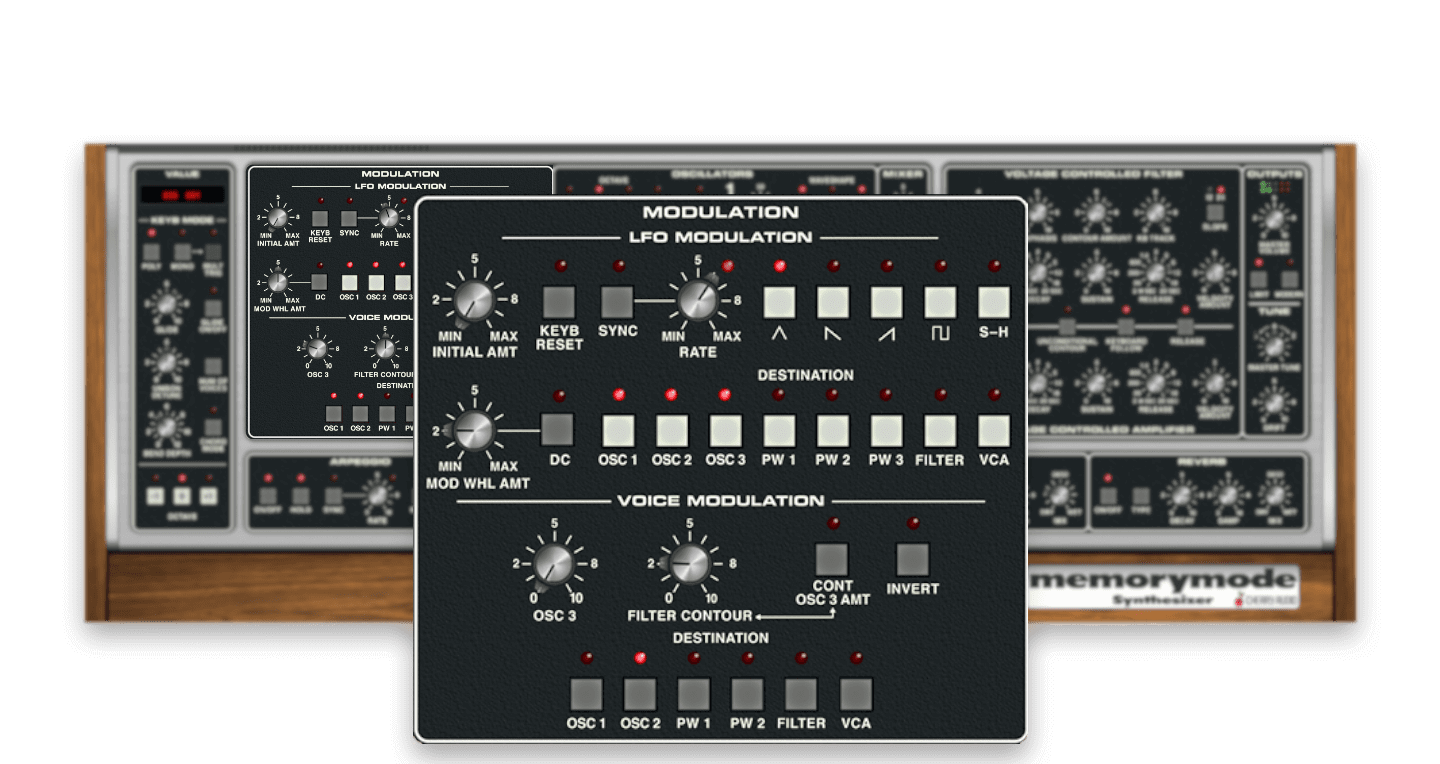1440x764 pixels.
Task: Toggle the small KEYB RESET button on the synth
Action: [x=320, y=218]
